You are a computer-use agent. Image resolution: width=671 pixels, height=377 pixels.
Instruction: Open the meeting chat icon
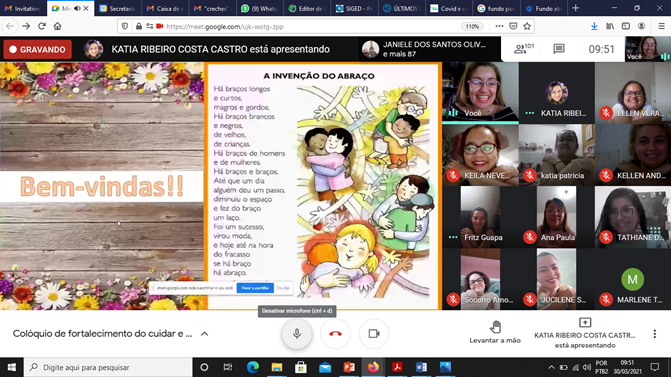(x=558, y=49)
